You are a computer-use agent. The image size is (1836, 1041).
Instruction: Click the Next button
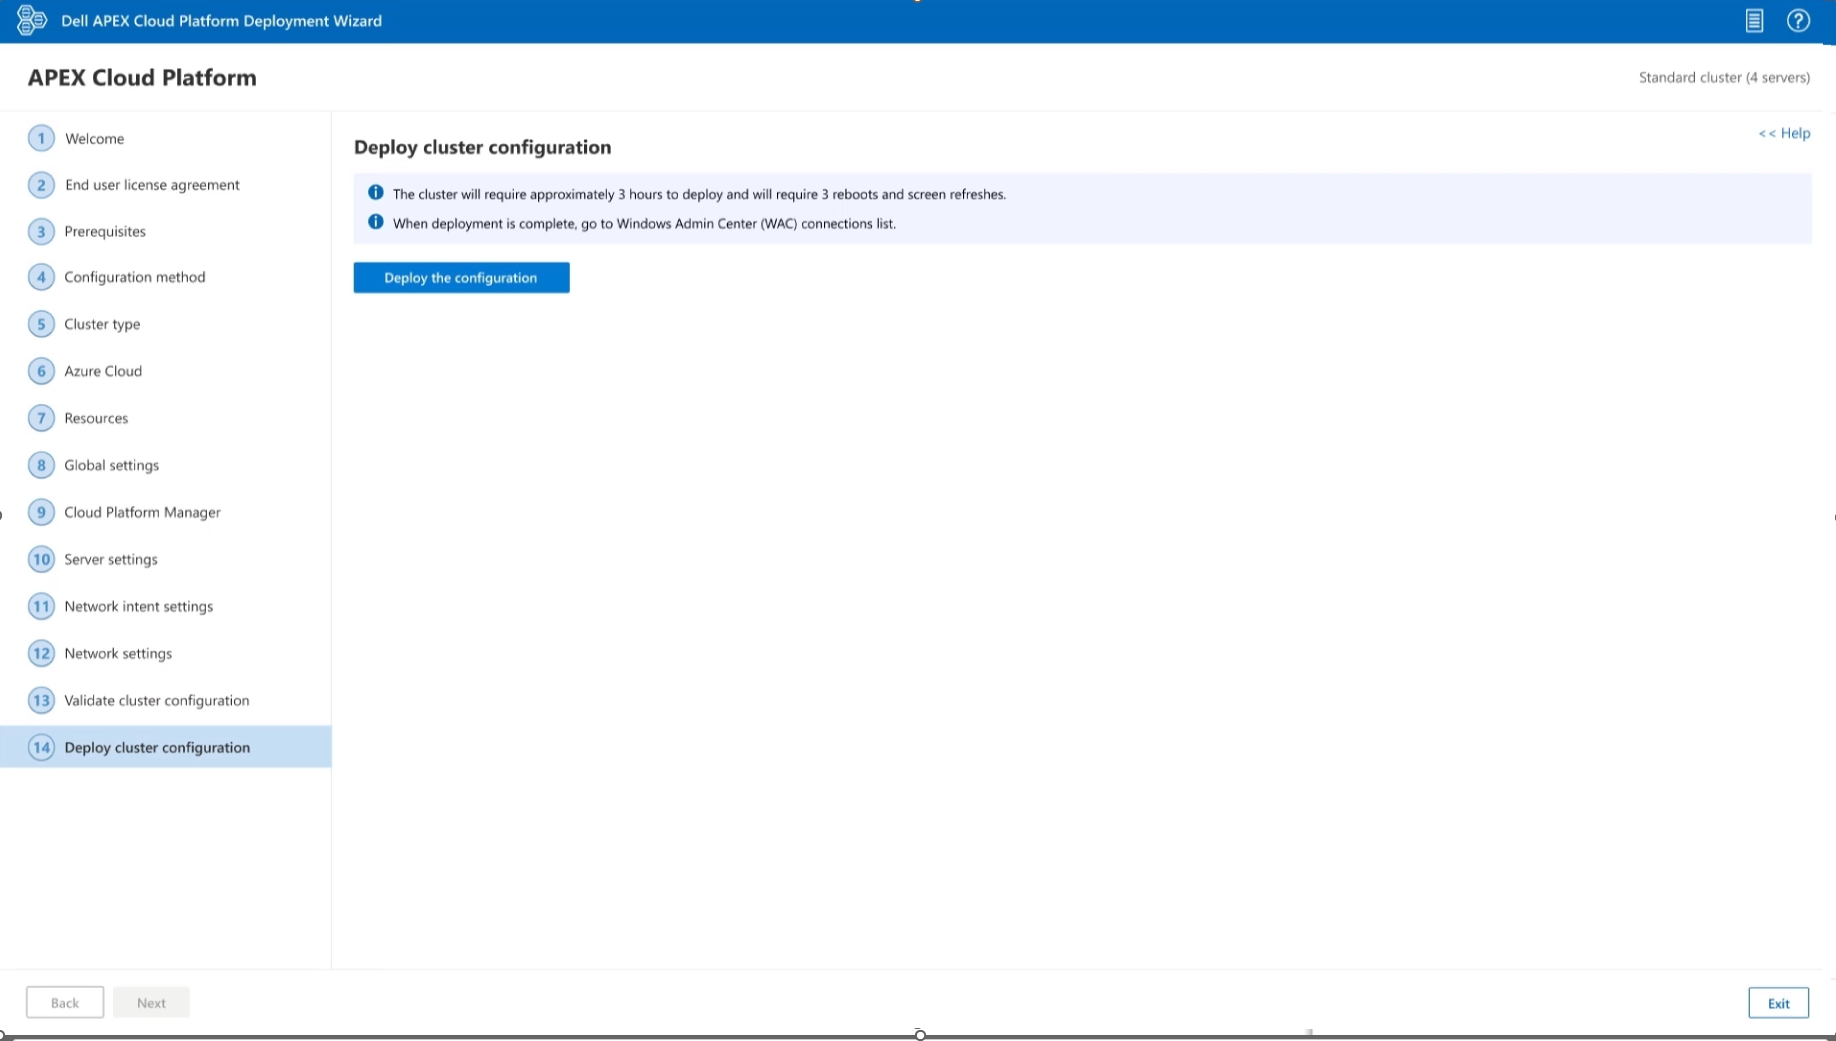point(151,1003)
